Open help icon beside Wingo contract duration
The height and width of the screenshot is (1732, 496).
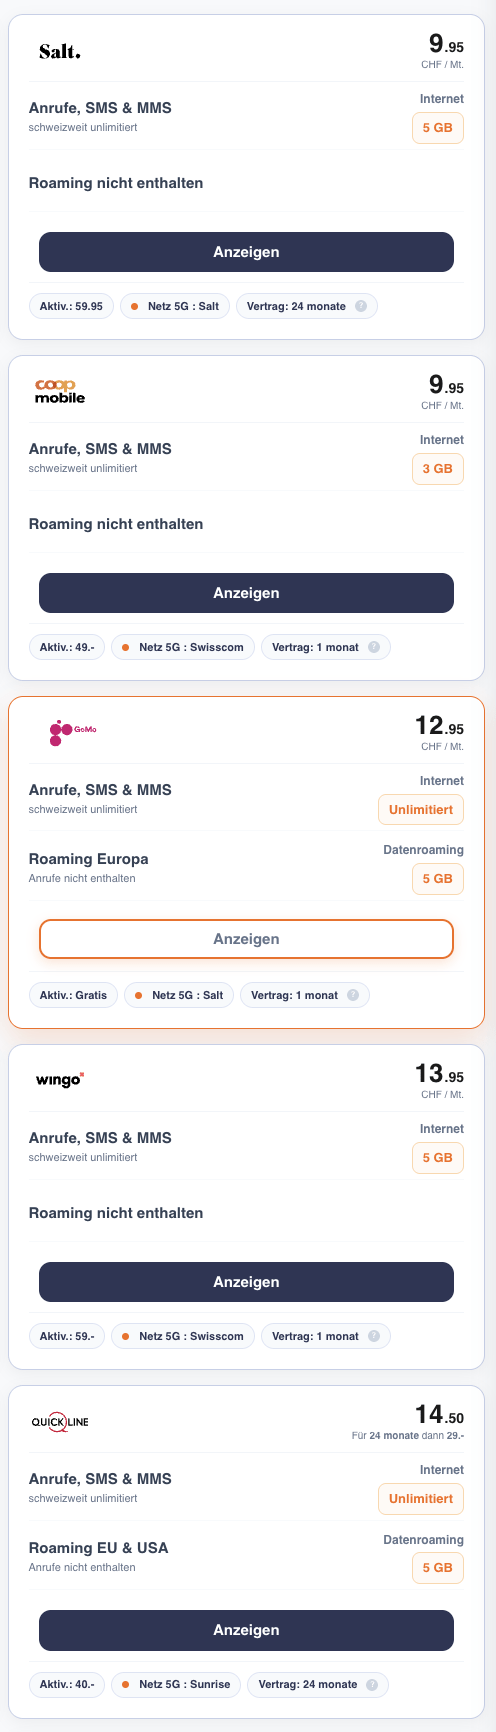(374, 1336)
